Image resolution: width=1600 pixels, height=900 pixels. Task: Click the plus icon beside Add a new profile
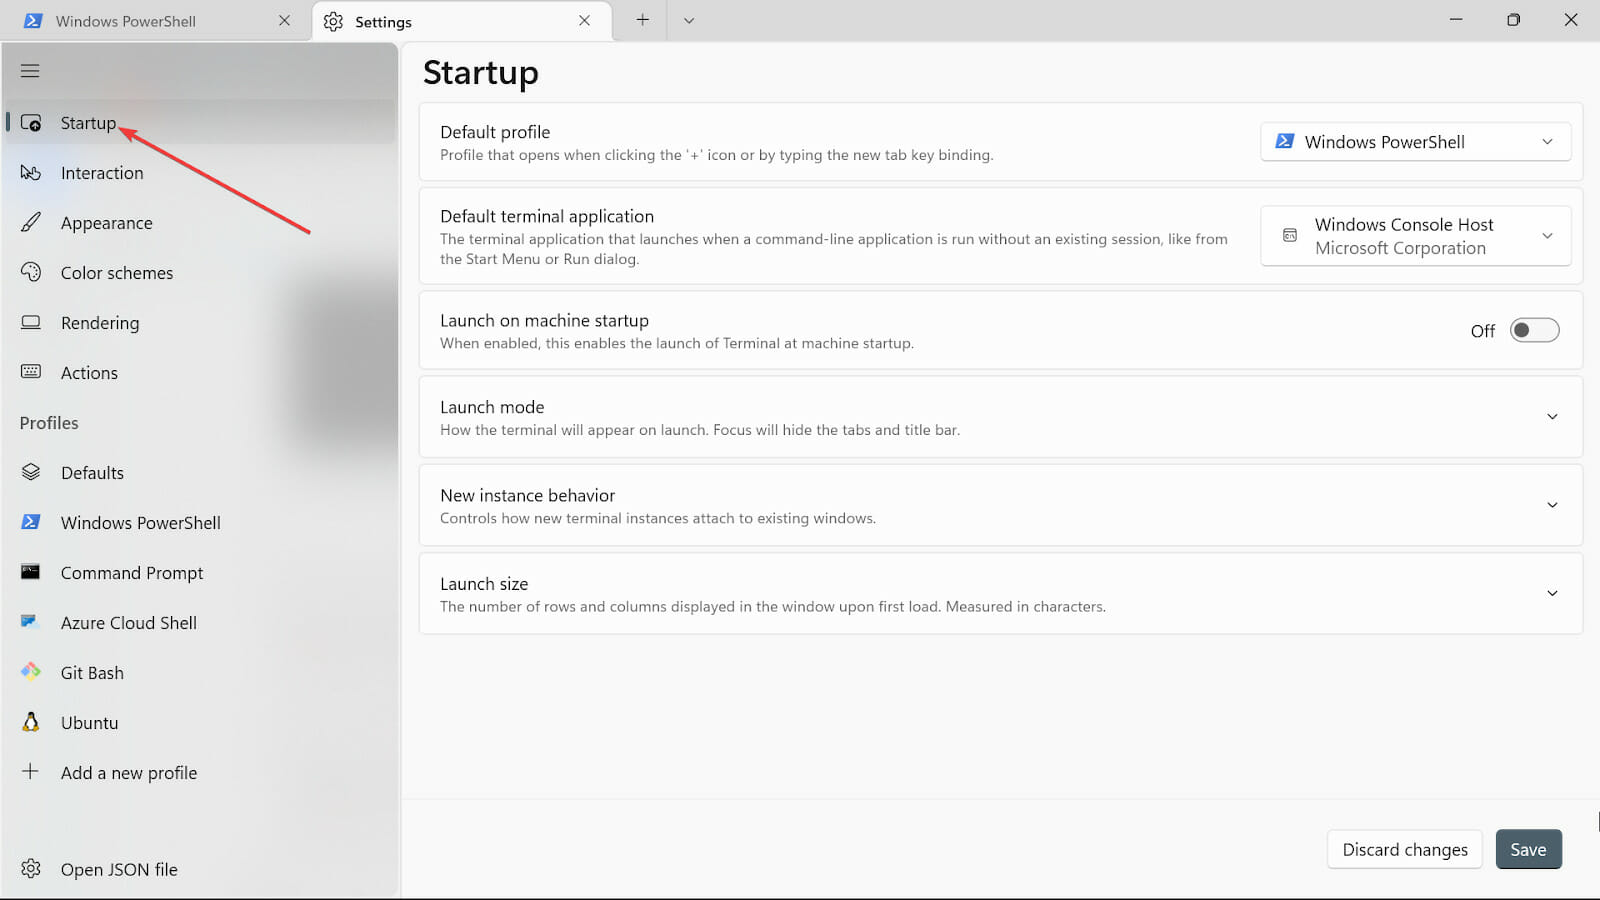[x=31, y=772]
